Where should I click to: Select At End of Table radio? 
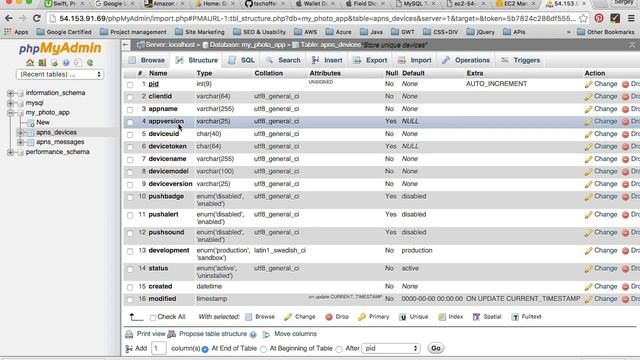[x=205, y=349]
